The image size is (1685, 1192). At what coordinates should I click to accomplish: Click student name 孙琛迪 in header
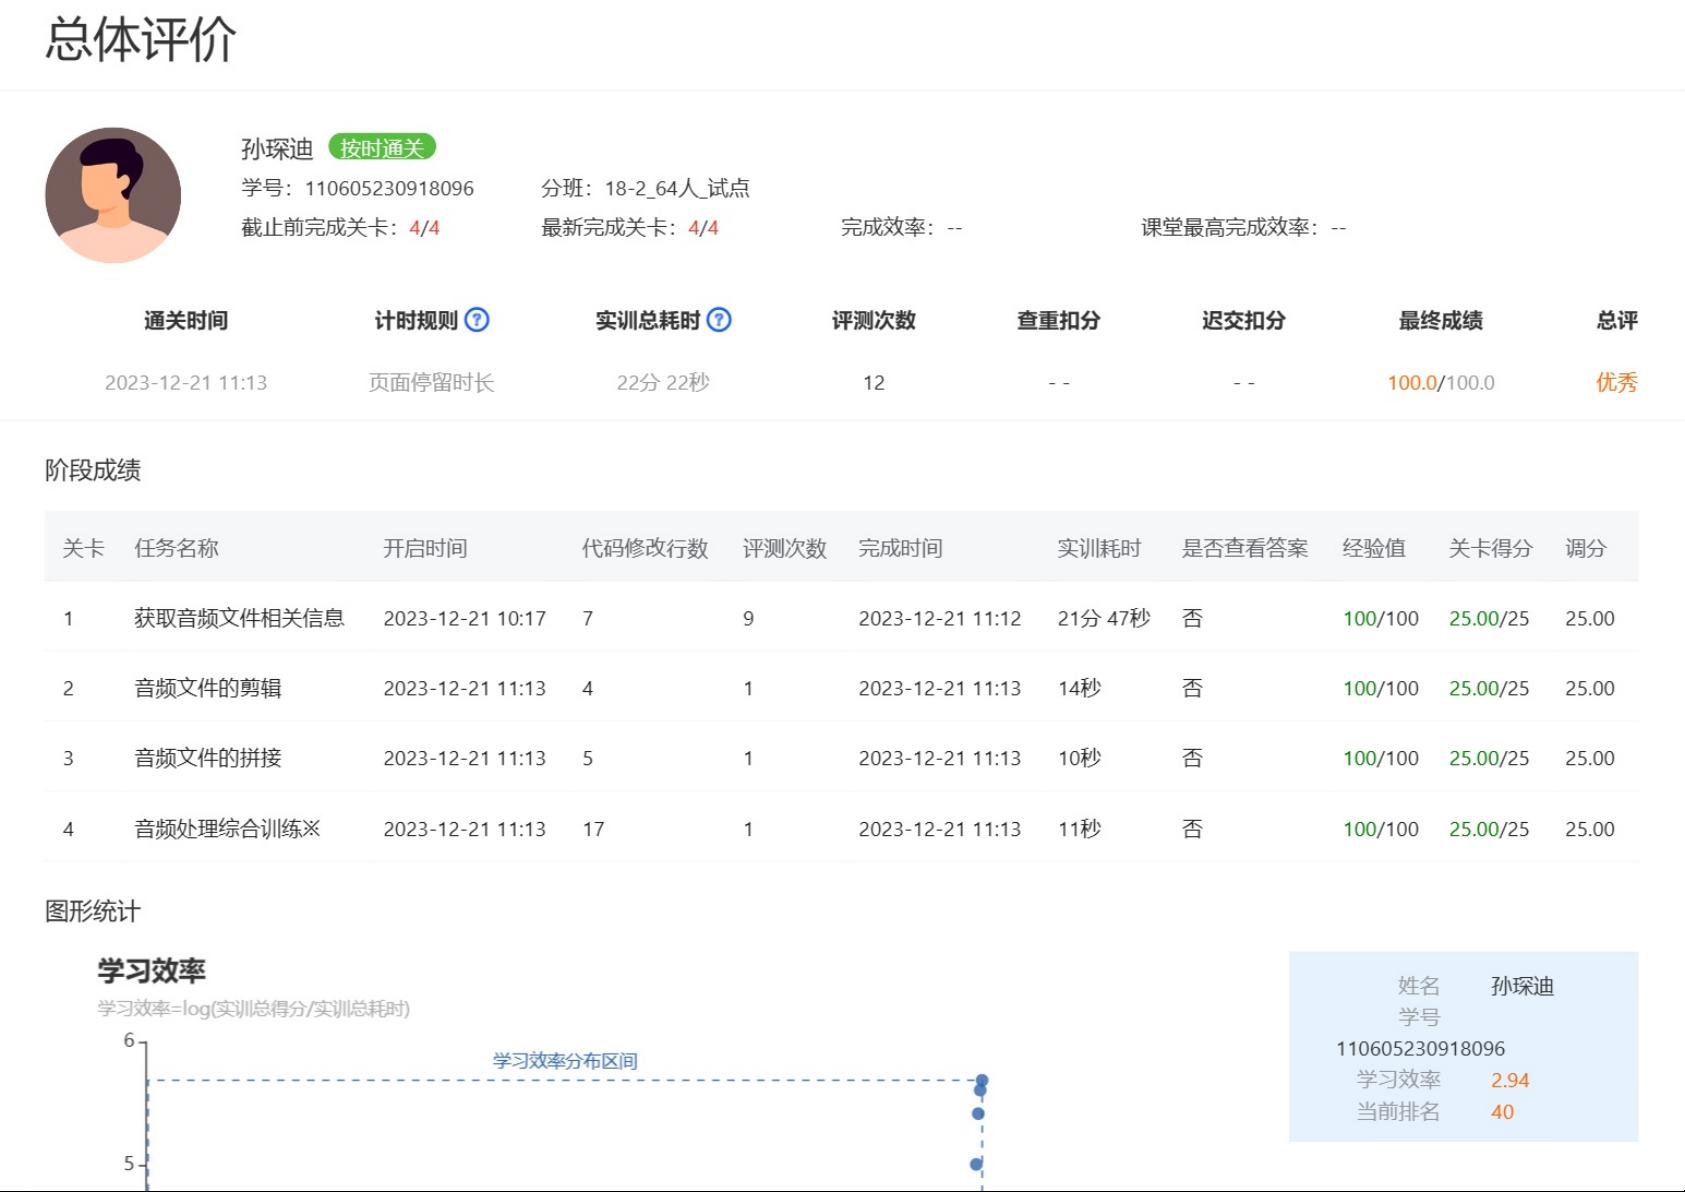coord(277,149)
